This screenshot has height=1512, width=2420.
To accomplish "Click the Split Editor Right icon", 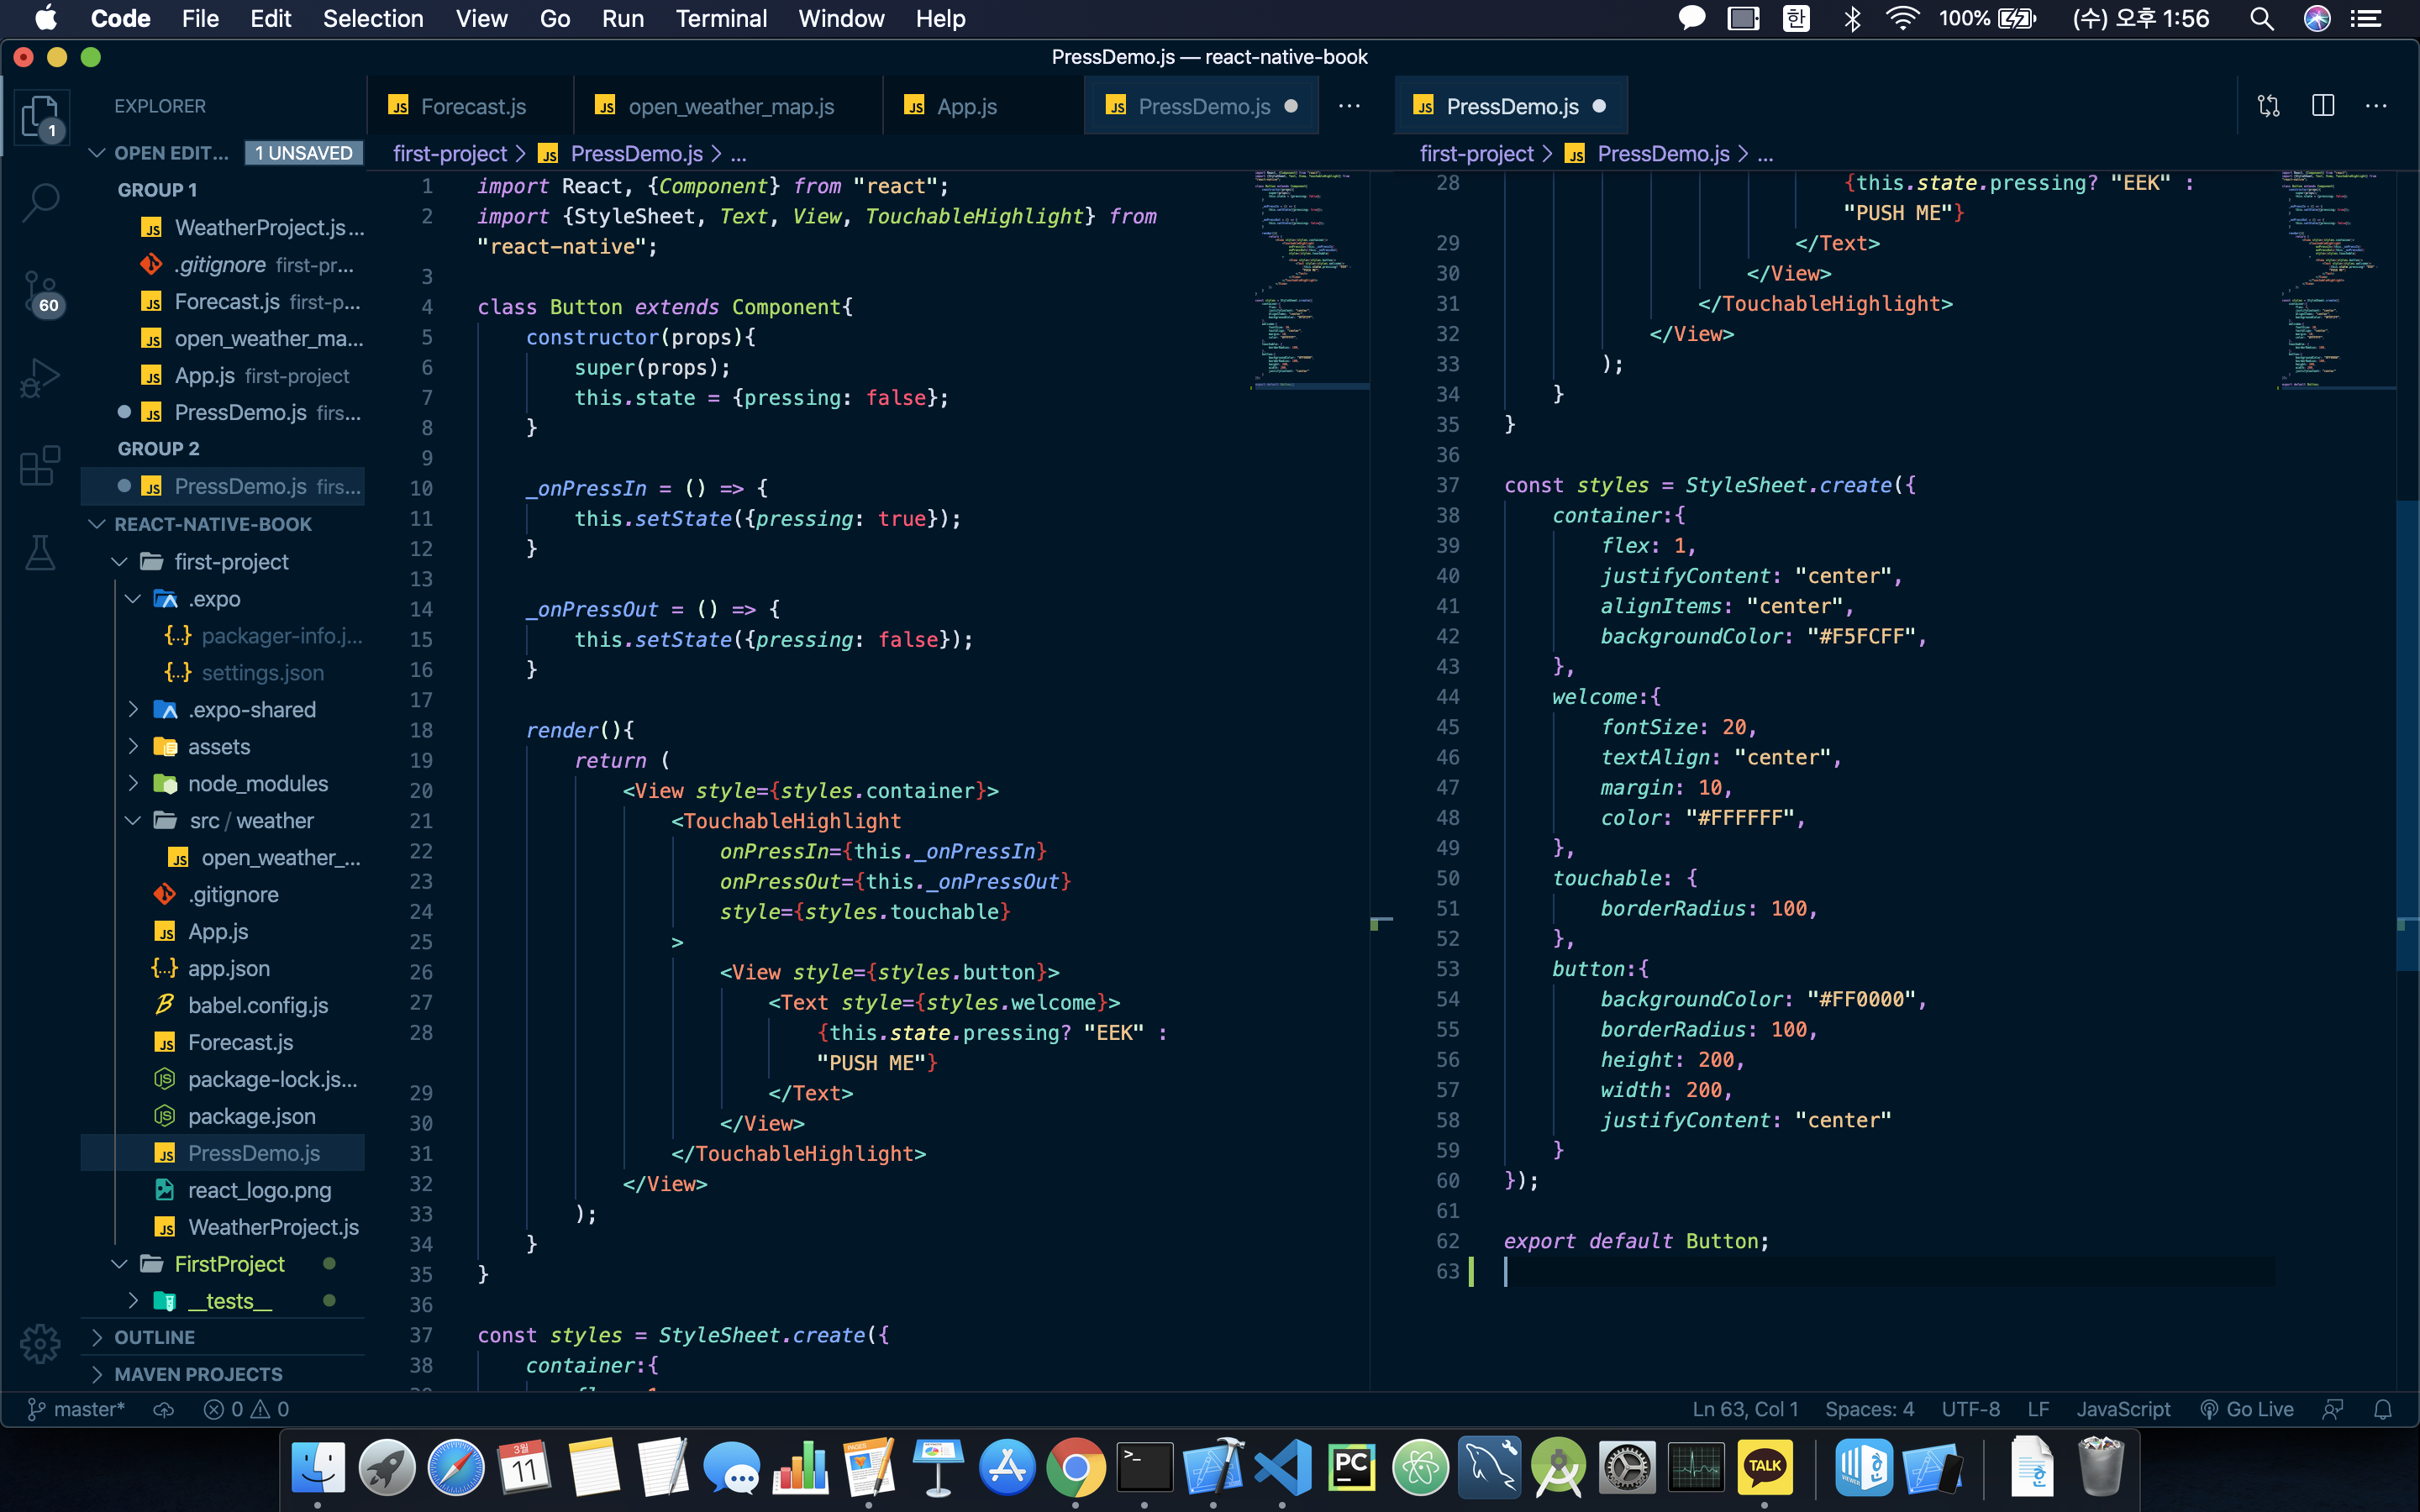I will click(2322, 106).
